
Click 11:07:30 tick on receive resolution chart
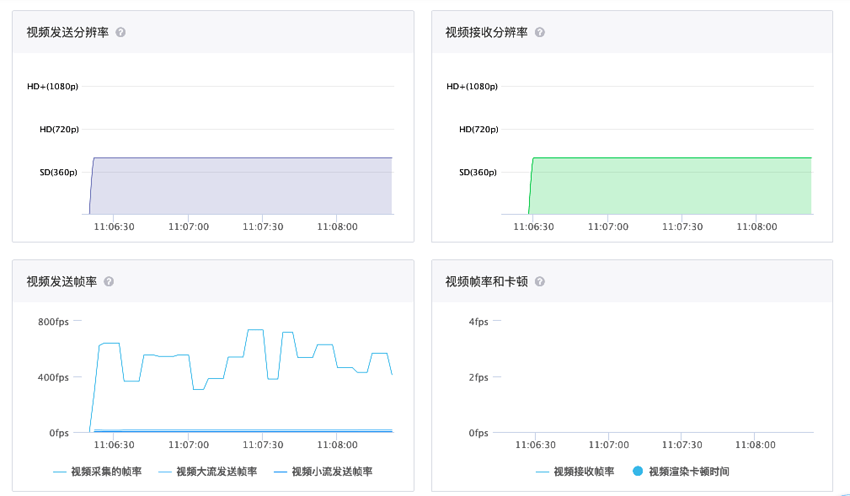(x=682, y=227)
